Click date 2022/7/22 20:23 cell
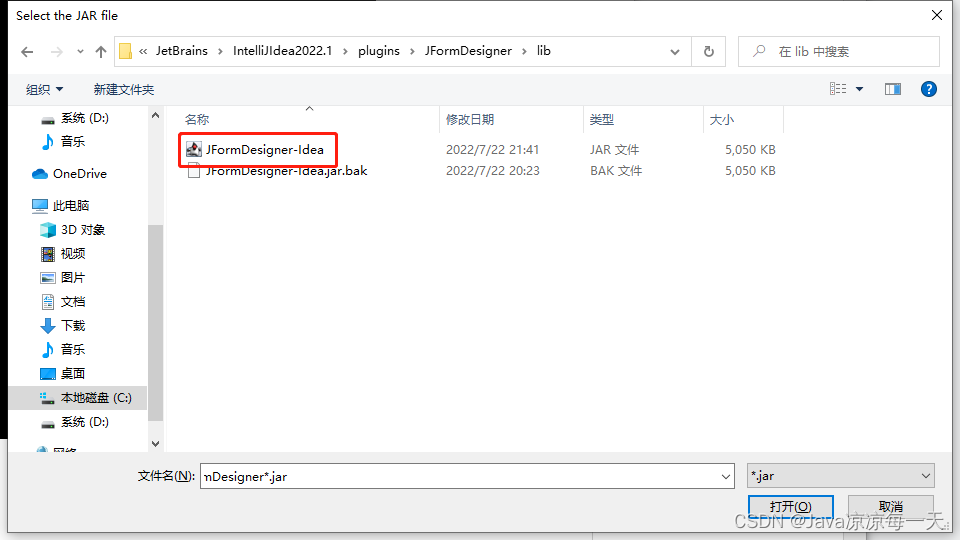This screenshot has width=960, height=540. (492, 171)
